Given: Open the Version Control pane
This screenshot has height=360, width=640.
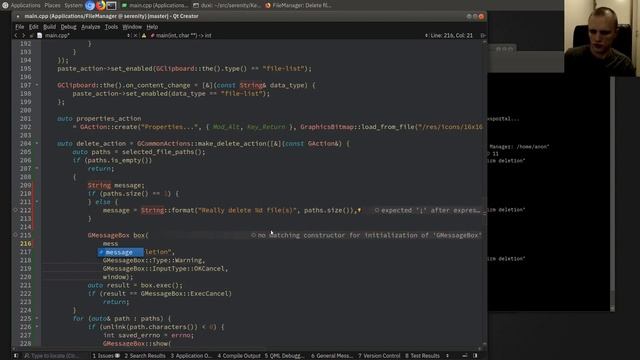Looking at the screenshot, I should [x=379, y=356].
